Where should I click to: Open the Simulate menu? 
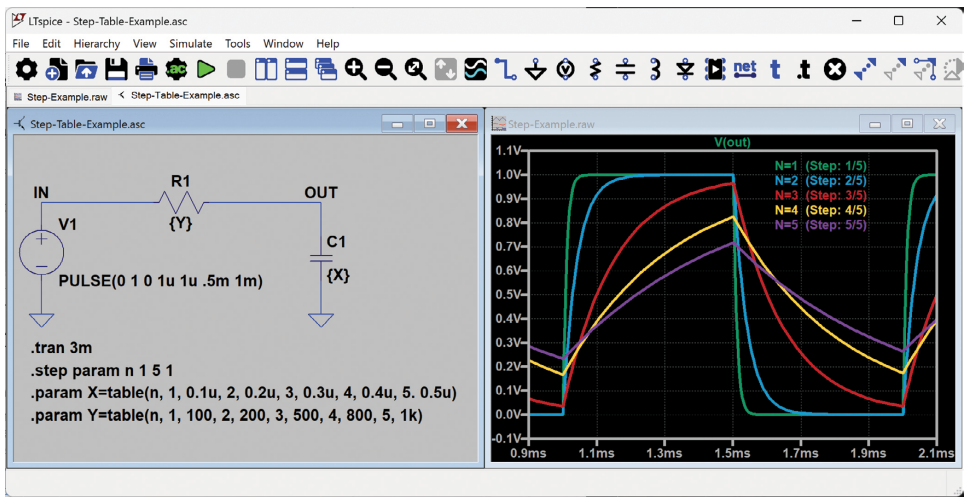click(191, 44)
